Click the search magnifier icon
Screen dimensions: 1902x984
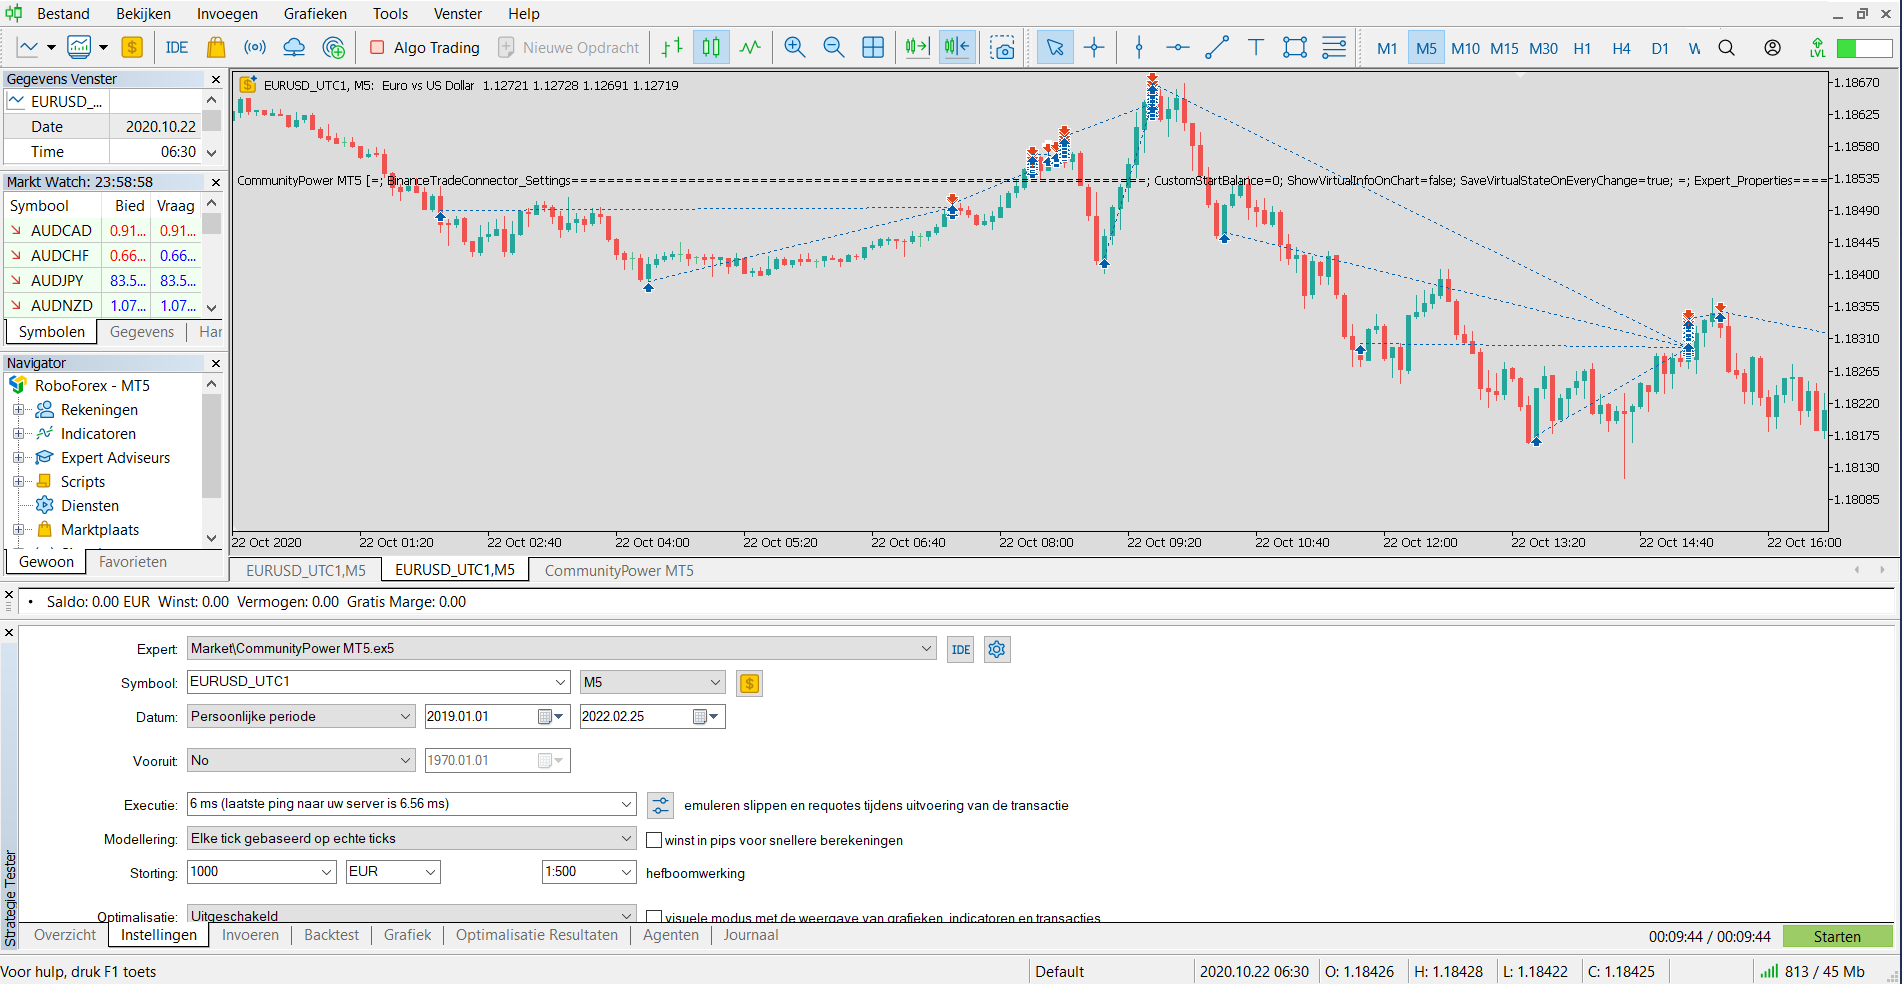tap(1727, 47)
